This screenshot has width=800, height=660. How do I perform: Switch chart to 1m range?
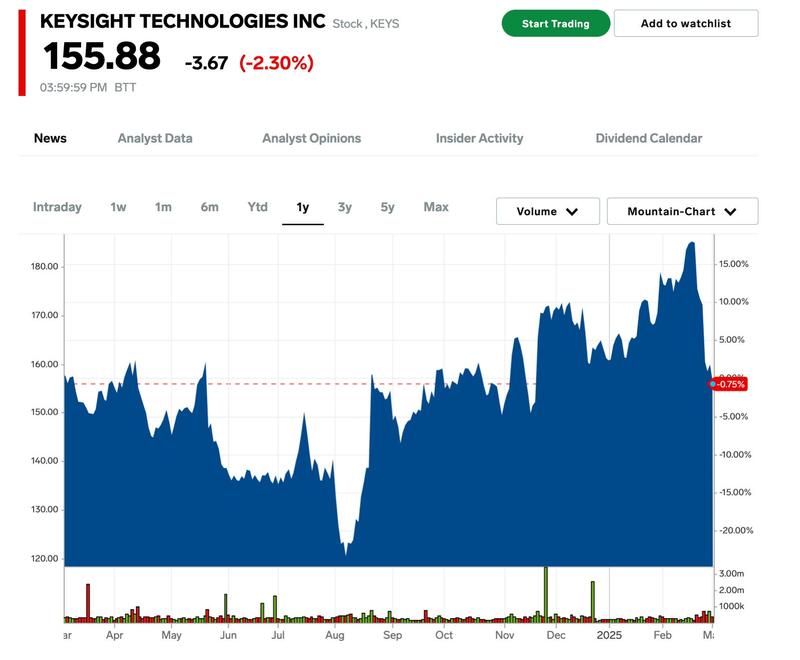coord(163,207)
